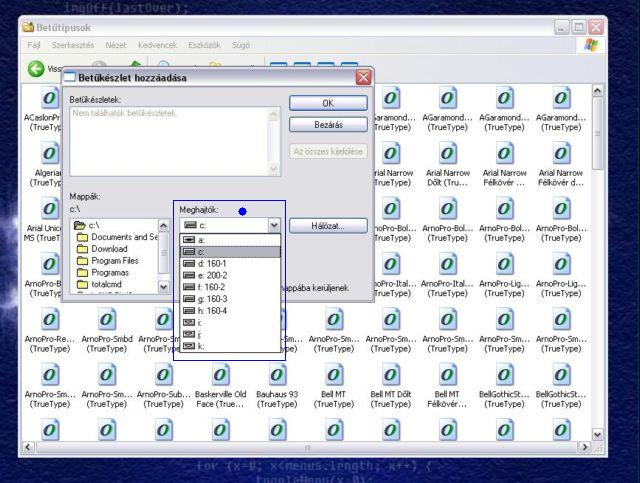Viewport: 640px width, 483px height.
Task: Open the Szerkesztés menu
Action: 73,46
